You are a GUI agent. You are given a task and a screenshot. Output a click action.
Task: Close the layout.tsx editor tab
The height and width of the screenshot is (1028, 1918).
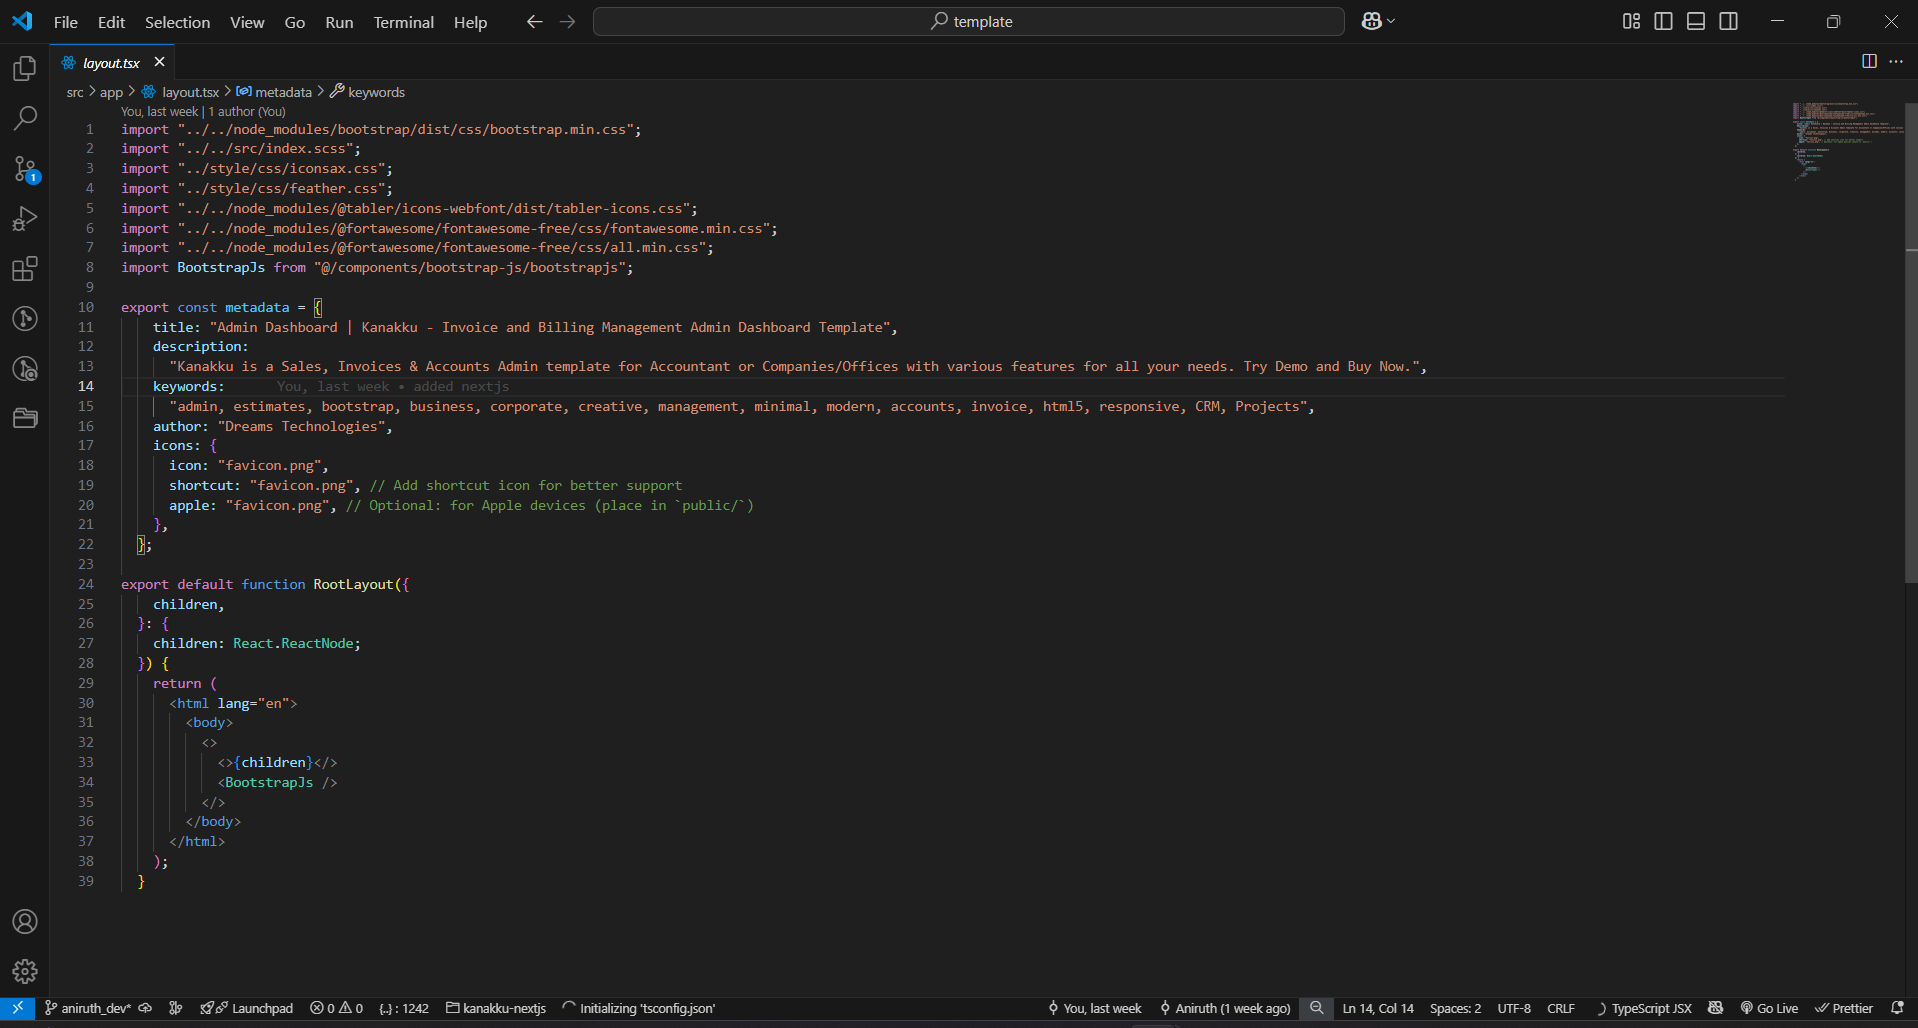pos(159,62)
